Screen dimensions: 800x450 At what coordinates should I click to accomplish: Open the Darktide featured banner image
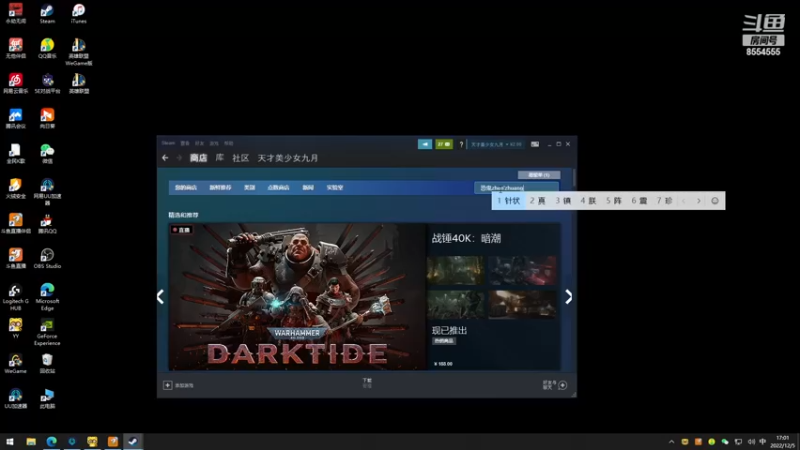[297, 296]
